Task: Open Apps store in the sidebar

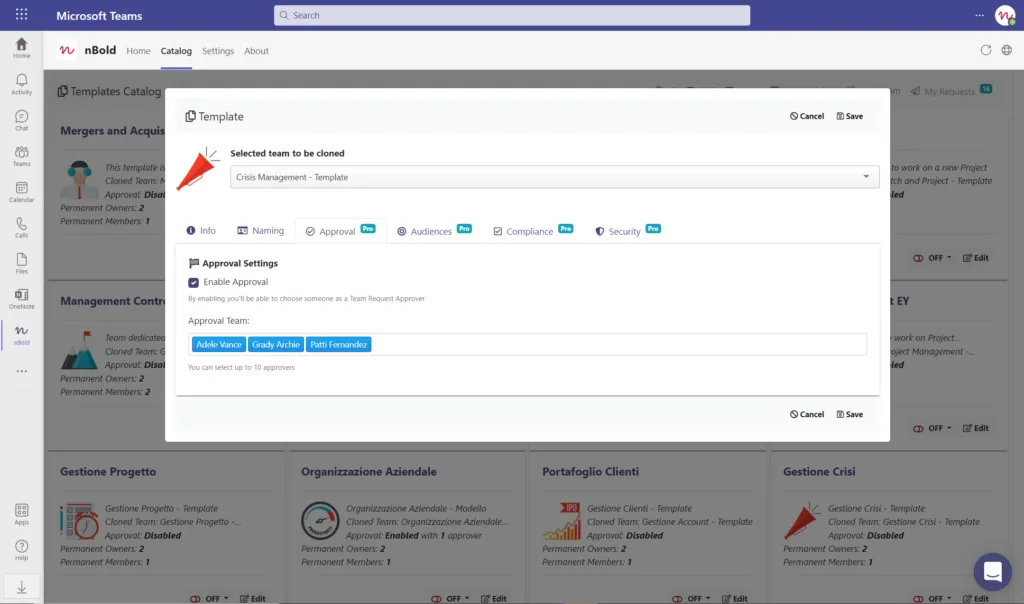Action: click(22, 514)
